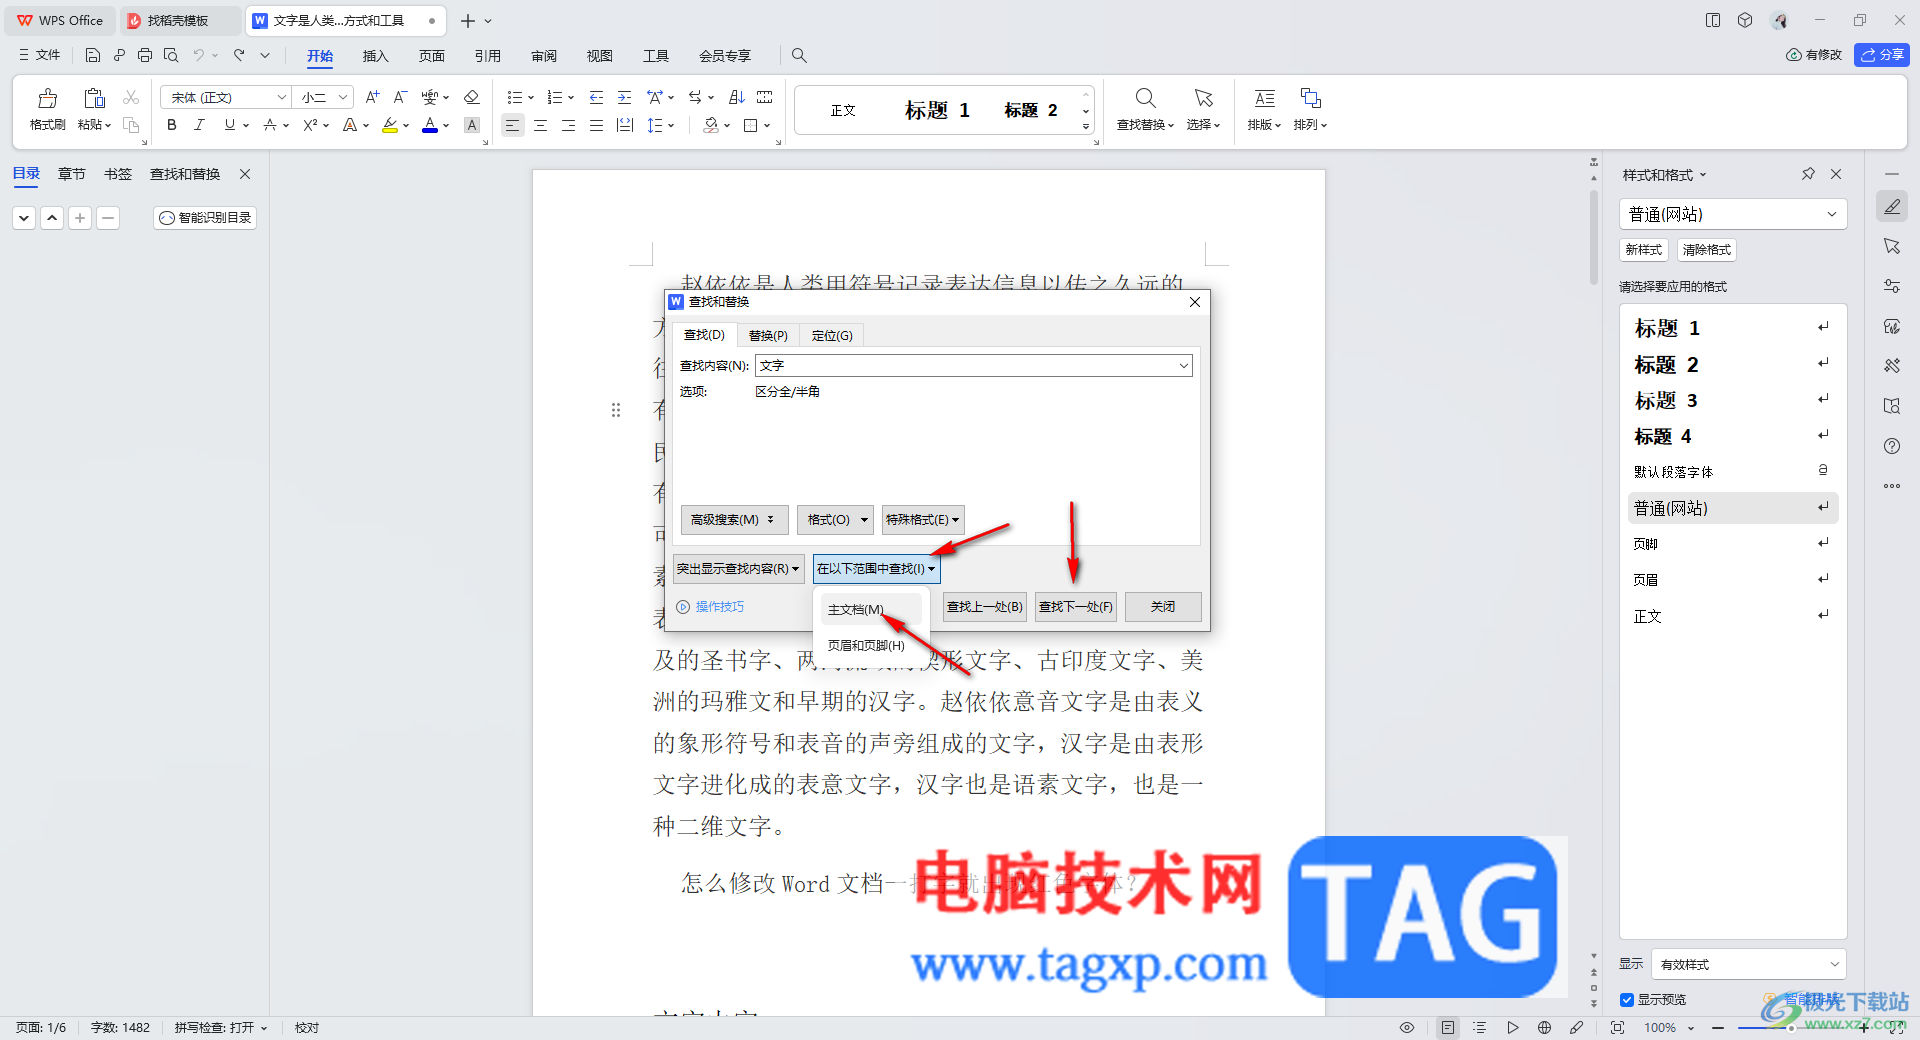Pin the Styles and Formatting pane

coord(1808,174)
